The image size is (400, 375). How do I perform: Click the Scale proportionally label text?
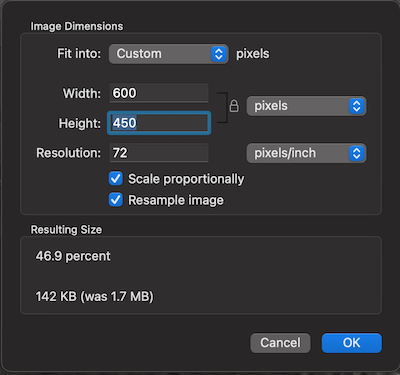coord(186,179)
